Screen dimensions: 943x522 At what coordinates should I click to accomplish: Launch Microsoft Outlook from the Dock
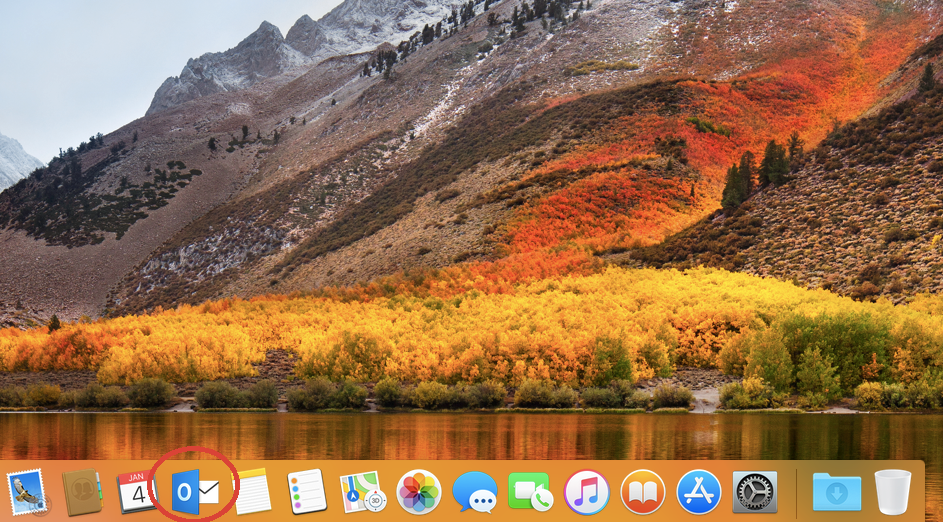click(194, 492)
